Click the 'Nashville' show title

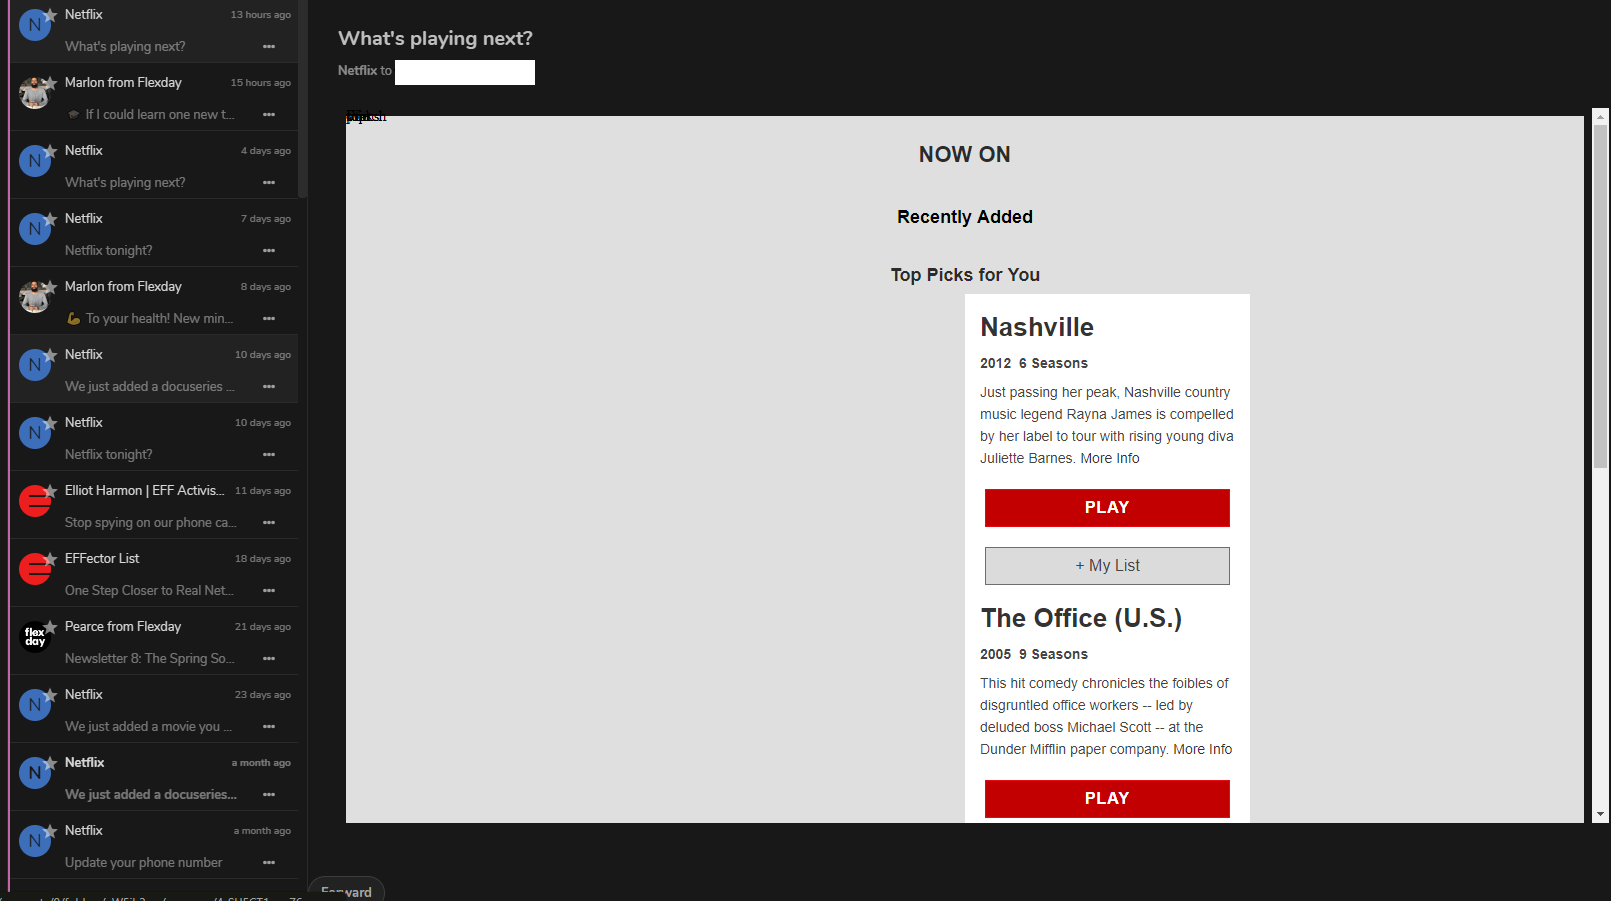coord(1037,327)
